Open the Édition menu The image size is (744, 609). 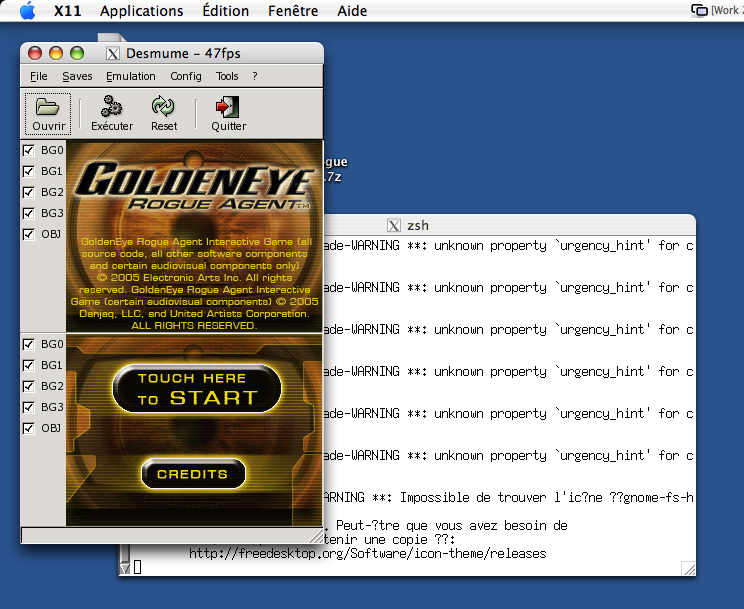(225, 10)
